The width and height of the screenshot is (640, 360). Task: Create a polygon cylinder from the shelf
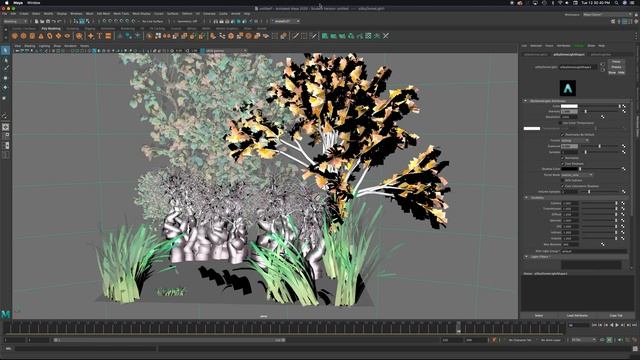point(32,36)
